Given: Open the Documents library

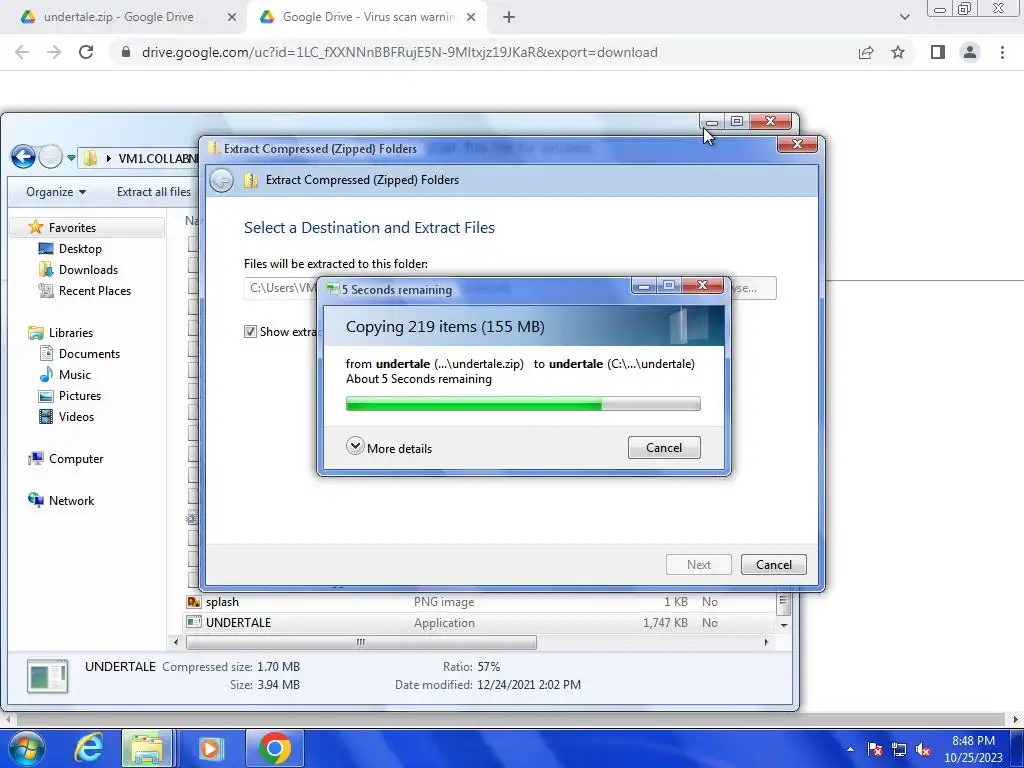Looking at the screenshot, I should click(x=89, y=353).
